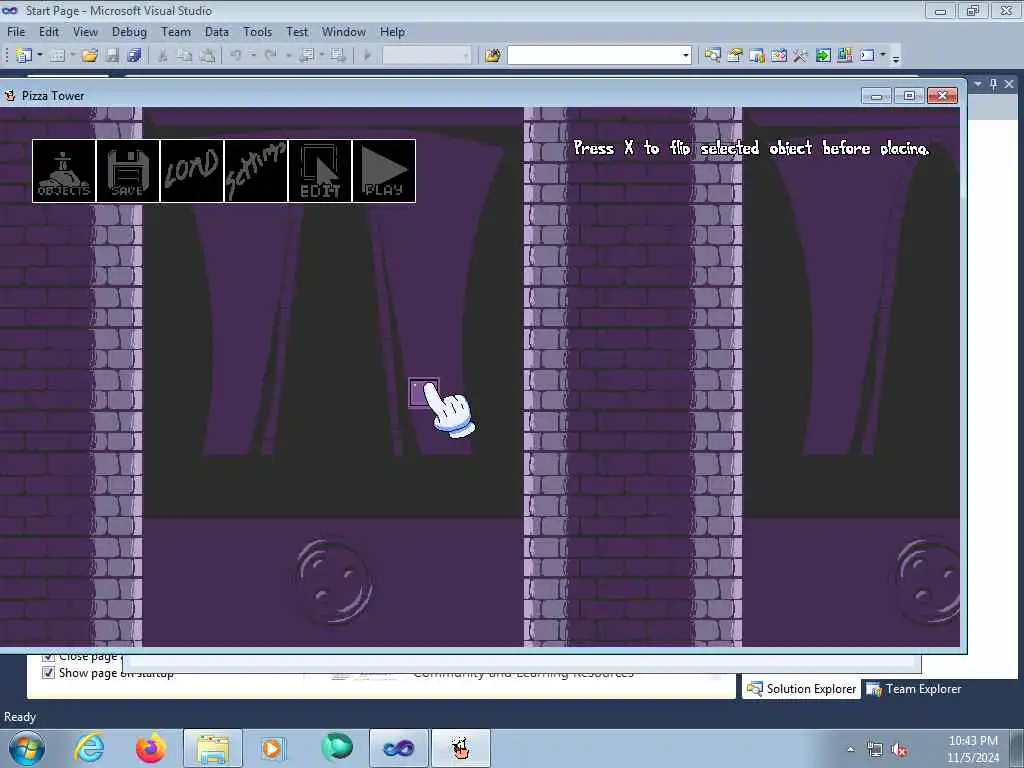Switch to the Team Explorer tab
Screen dimensions: 1024x768
coord(914,689)
